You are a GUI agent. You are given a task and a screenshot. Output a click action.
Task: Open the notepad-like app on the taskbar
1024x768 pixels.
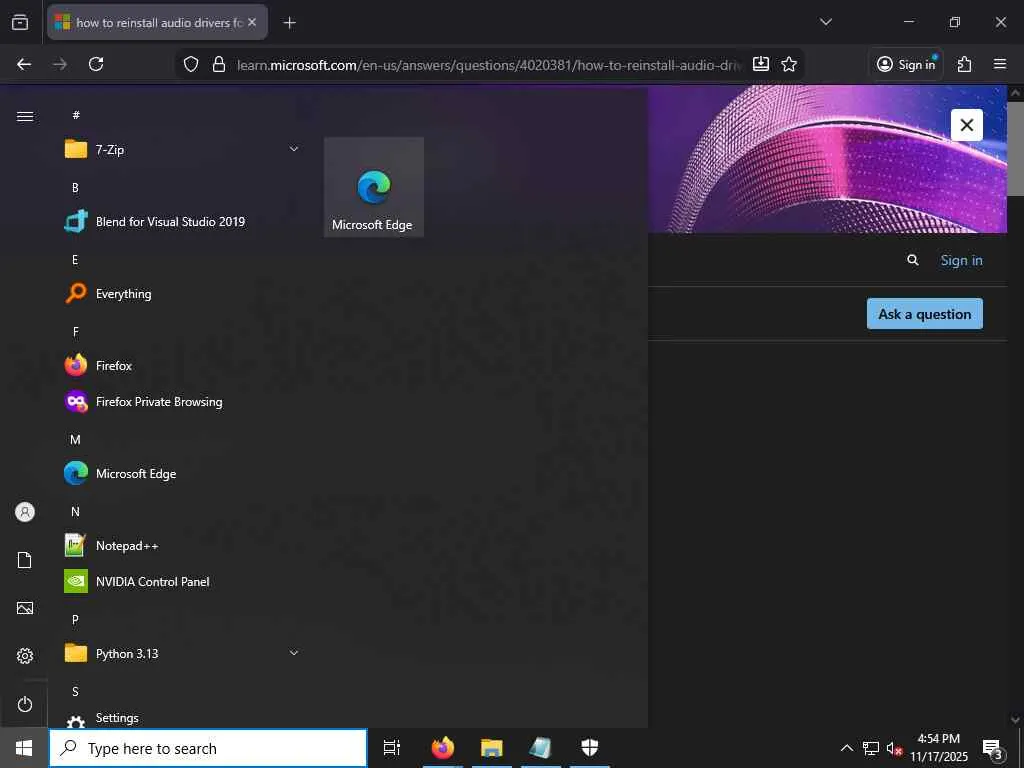(541, 748)
